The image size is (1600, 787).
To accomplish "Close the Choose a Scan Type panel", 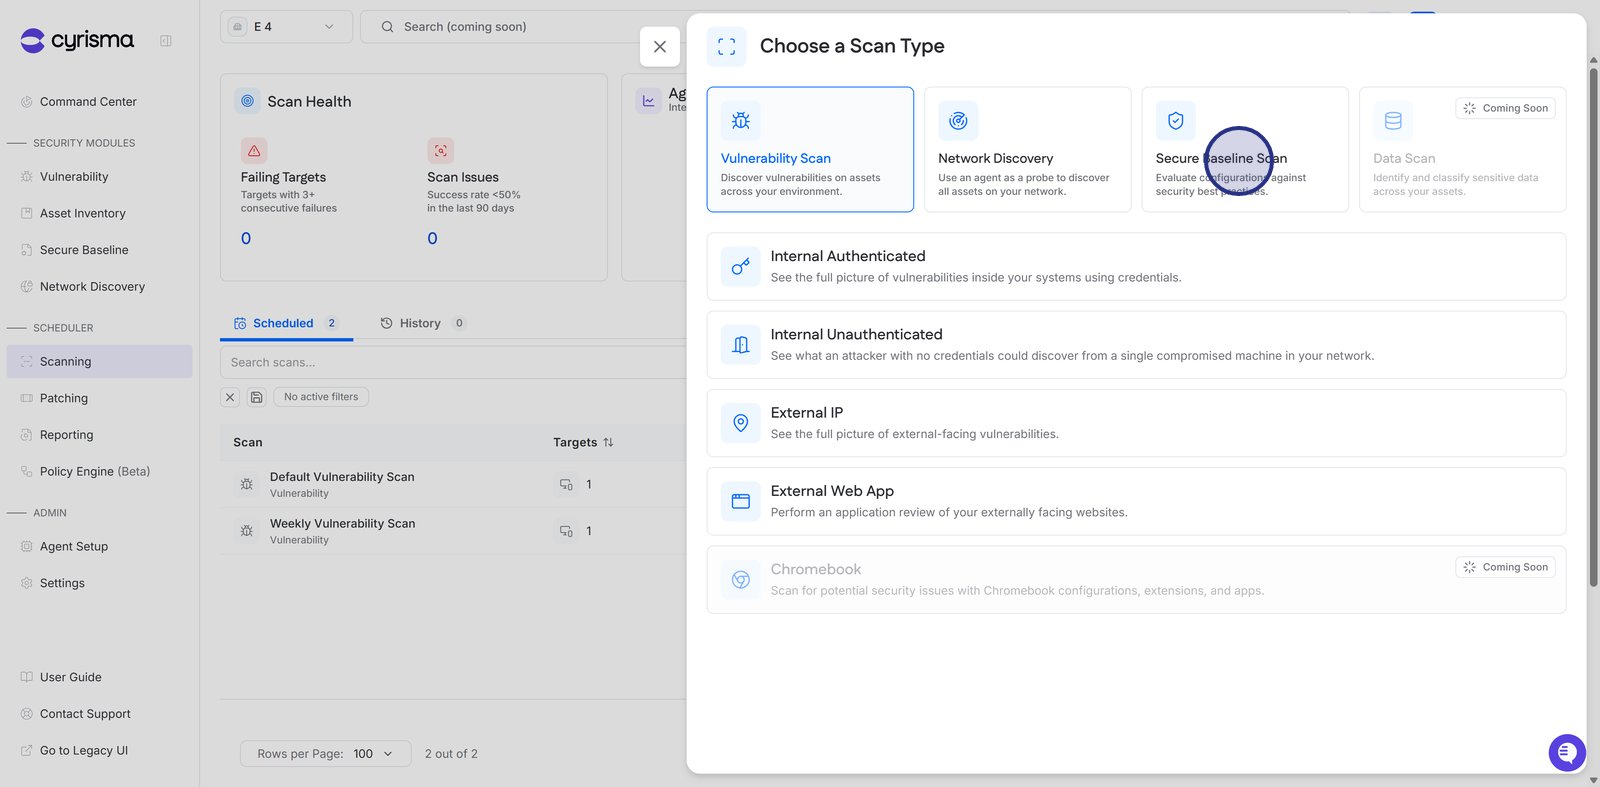I will (660, 47).
